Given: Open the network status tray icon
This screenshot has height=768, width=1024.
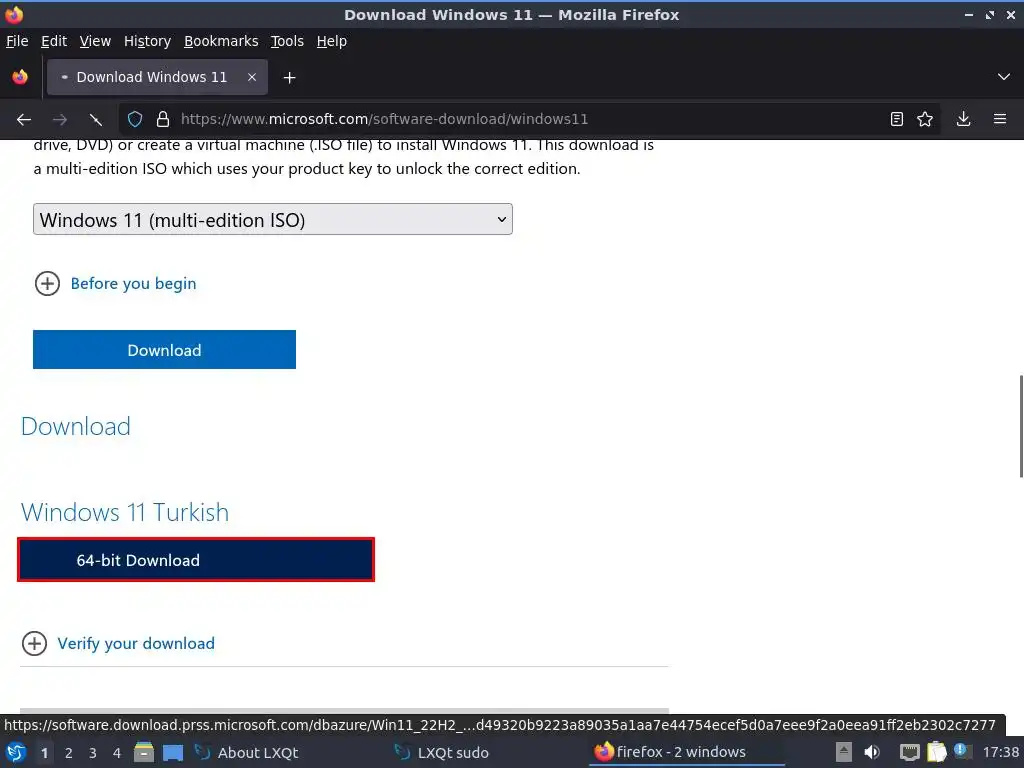Looking at the screenshot, I should point(909,752).
